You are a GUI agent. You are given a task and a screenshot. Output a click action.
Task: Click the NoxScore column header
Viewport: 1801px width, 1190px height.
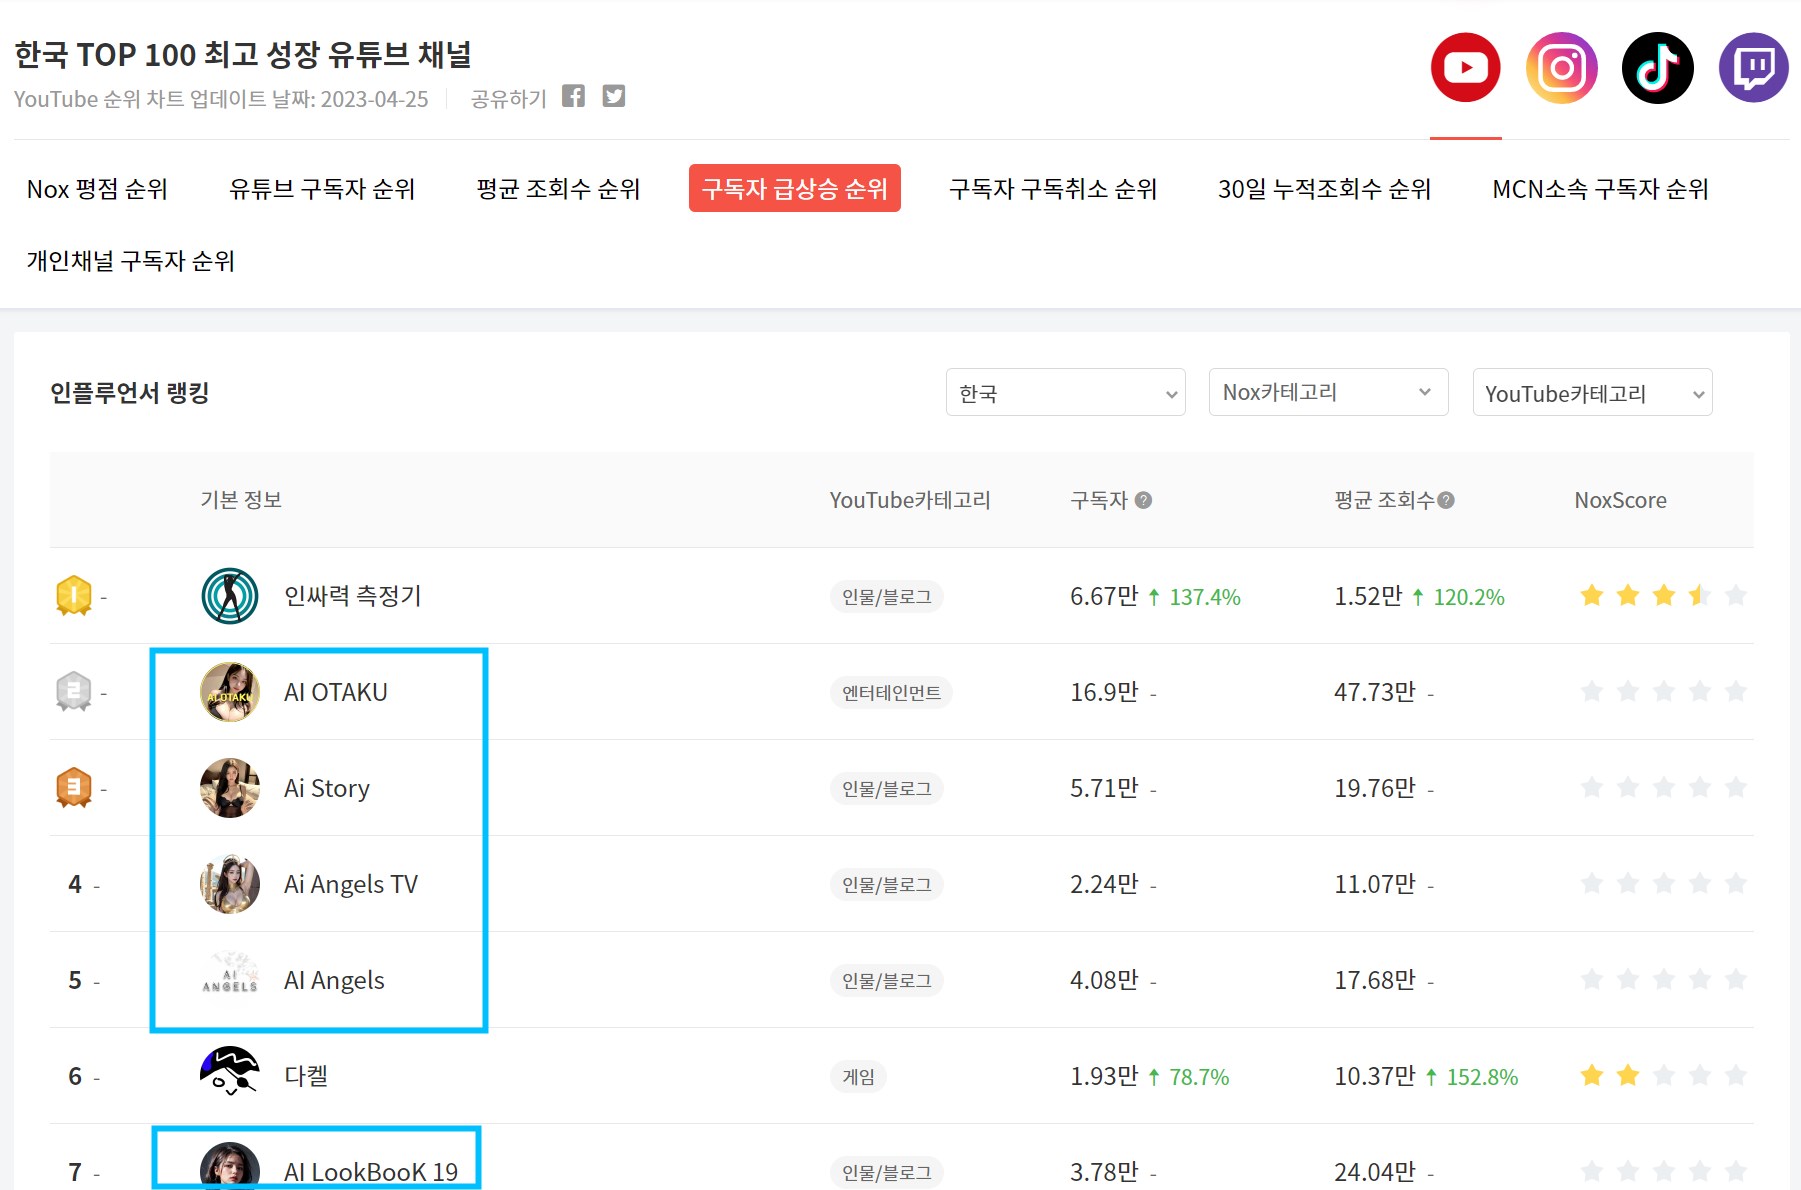[x=1620, y=500]
